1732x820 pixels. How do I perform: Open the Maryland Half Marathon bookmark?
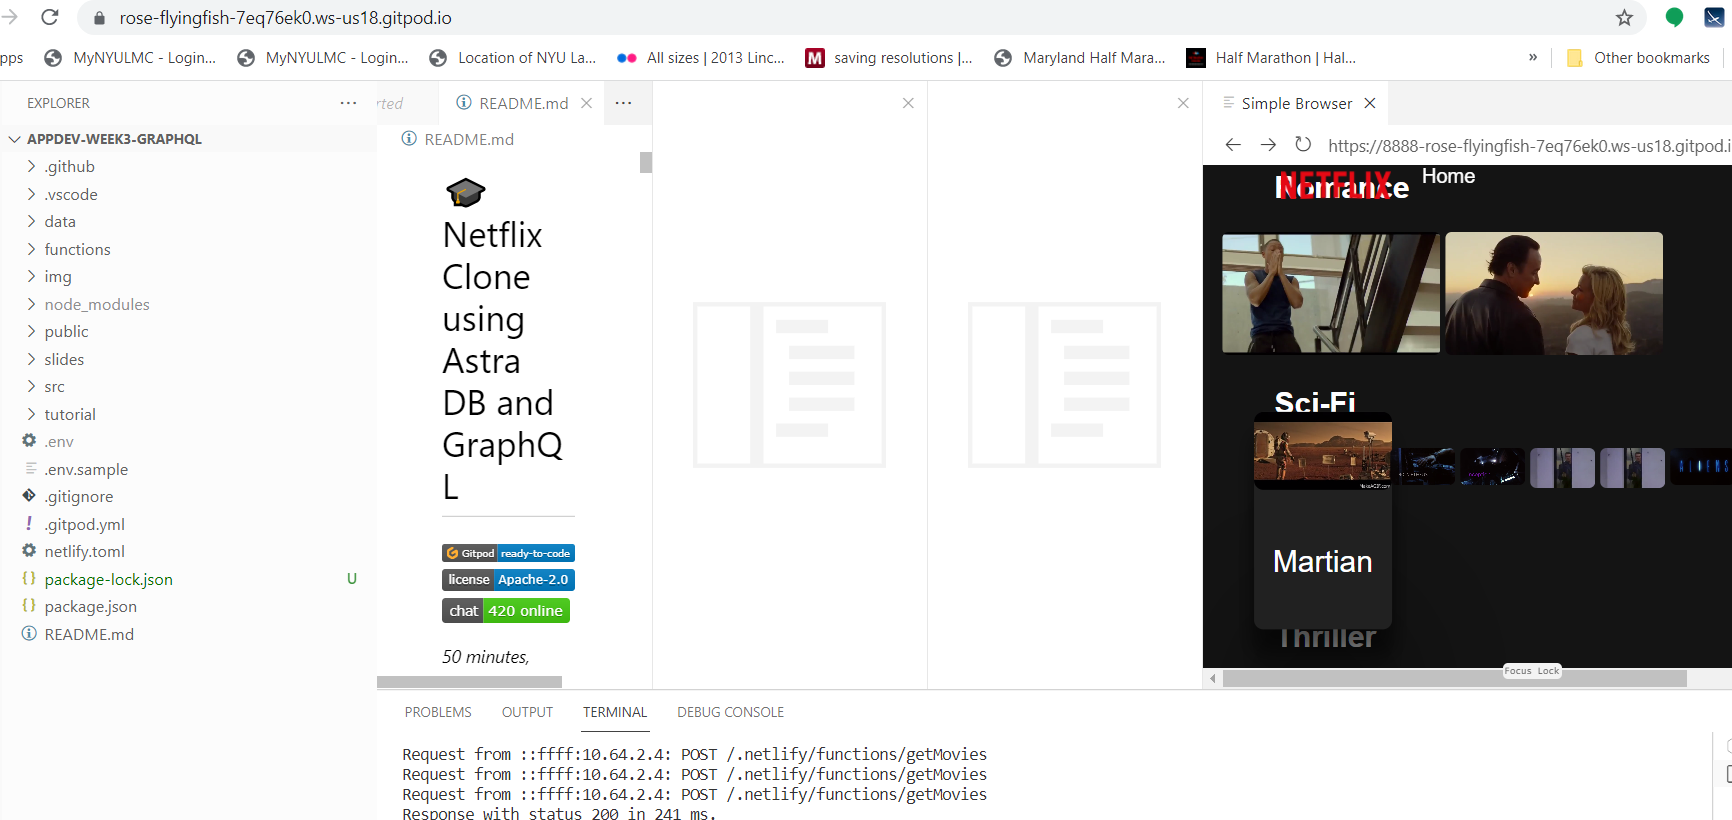[x=1079, y=58]
